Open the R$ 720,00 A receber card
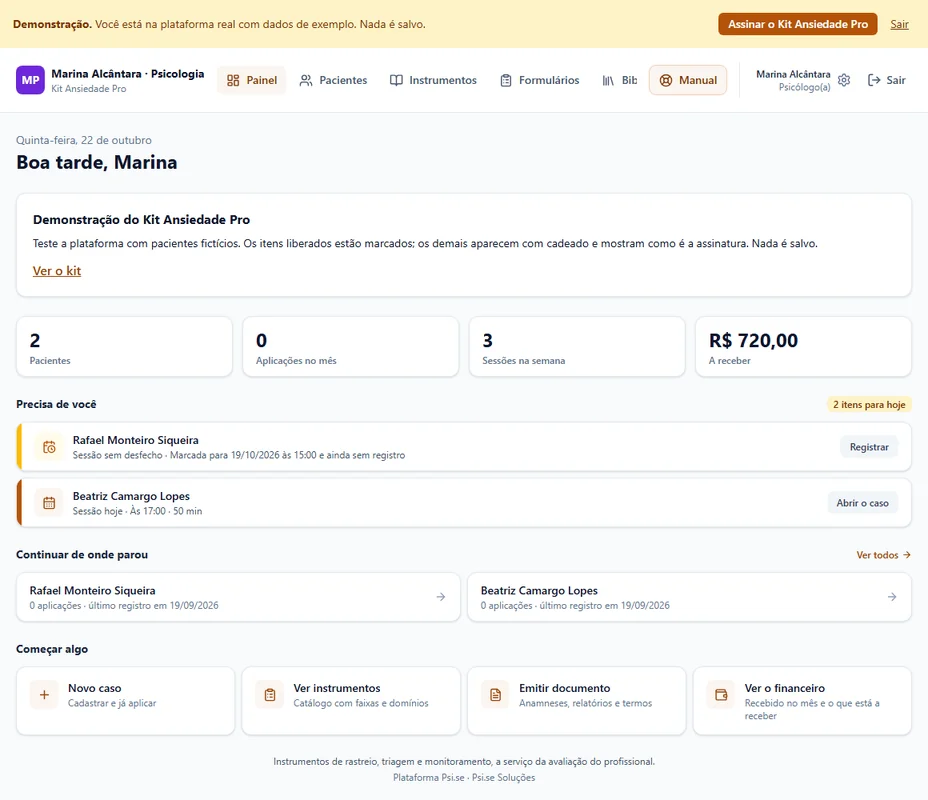Screen dimensions: 928x800 803,347
